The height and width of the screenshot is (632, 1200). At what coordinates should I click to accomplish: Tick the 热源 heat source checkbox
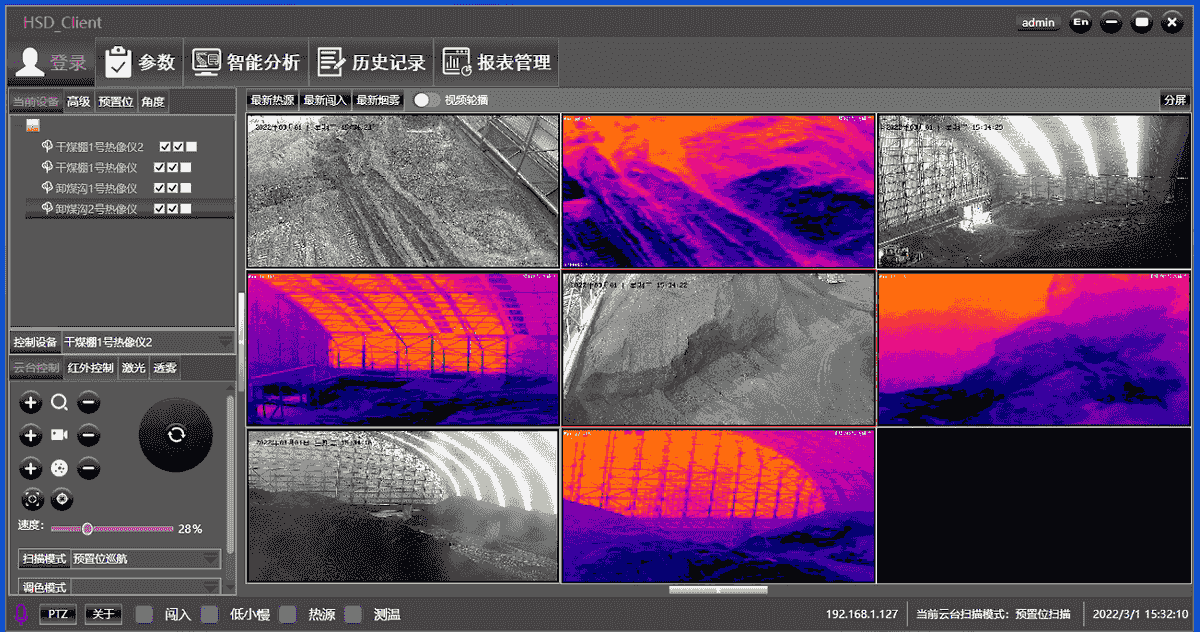[x=288, y=614]
